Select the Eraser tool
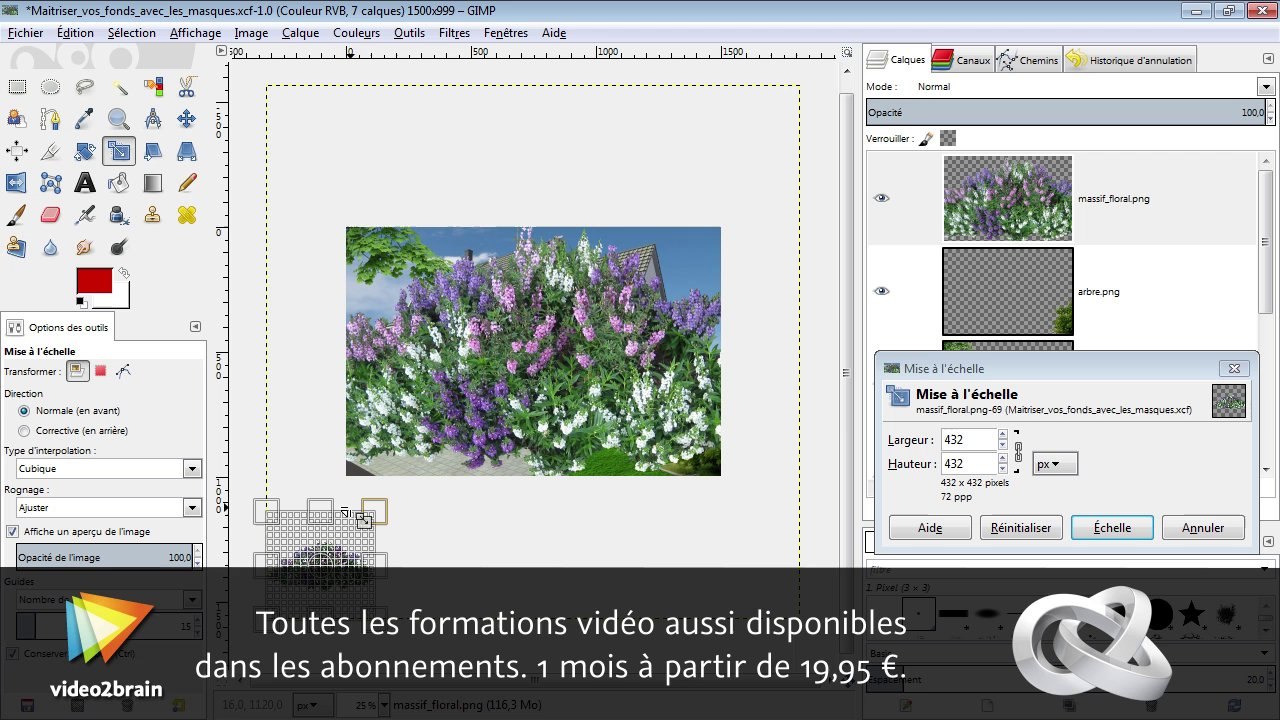 pos(51,215)
